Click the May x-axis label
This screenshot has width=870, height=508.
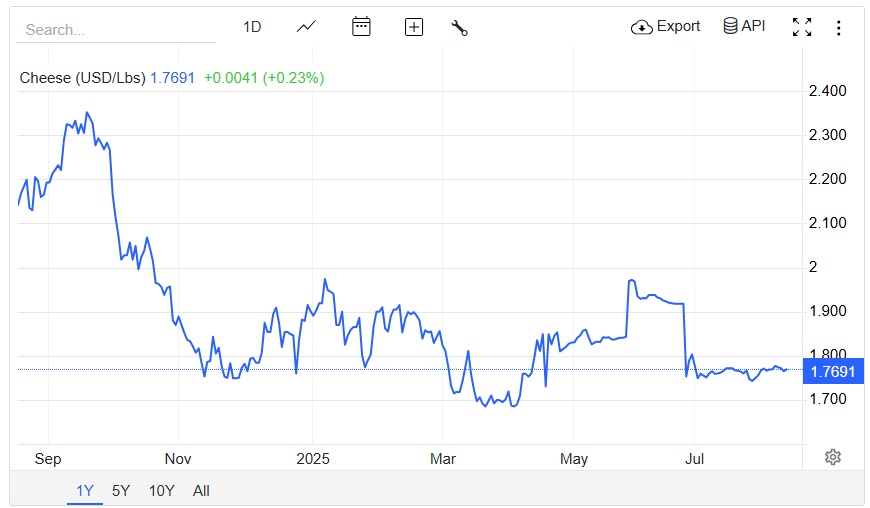[x=574, y=459]
